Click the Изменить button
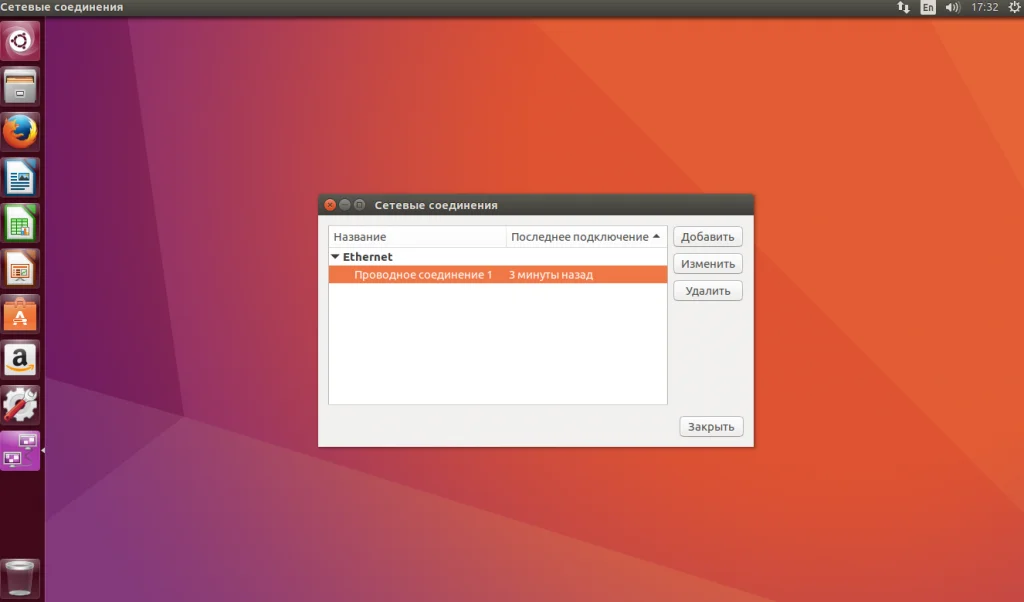Viewport: 1024px width, 602px height. pyautogui.click(x=708, y=264)
